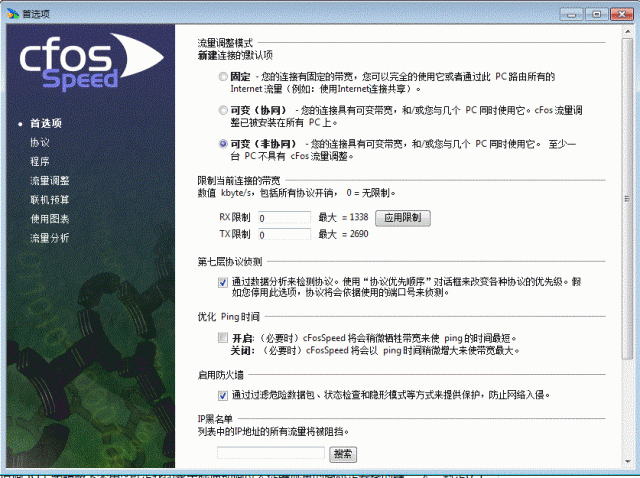Click the 流量调整模式 section heading

pyautogui.click(x=225, y=43)
